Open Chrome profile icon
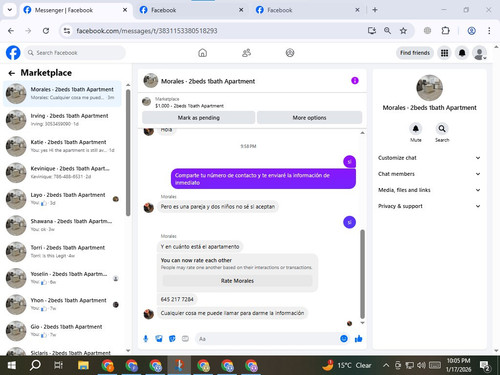 click(x=471, y=31)
